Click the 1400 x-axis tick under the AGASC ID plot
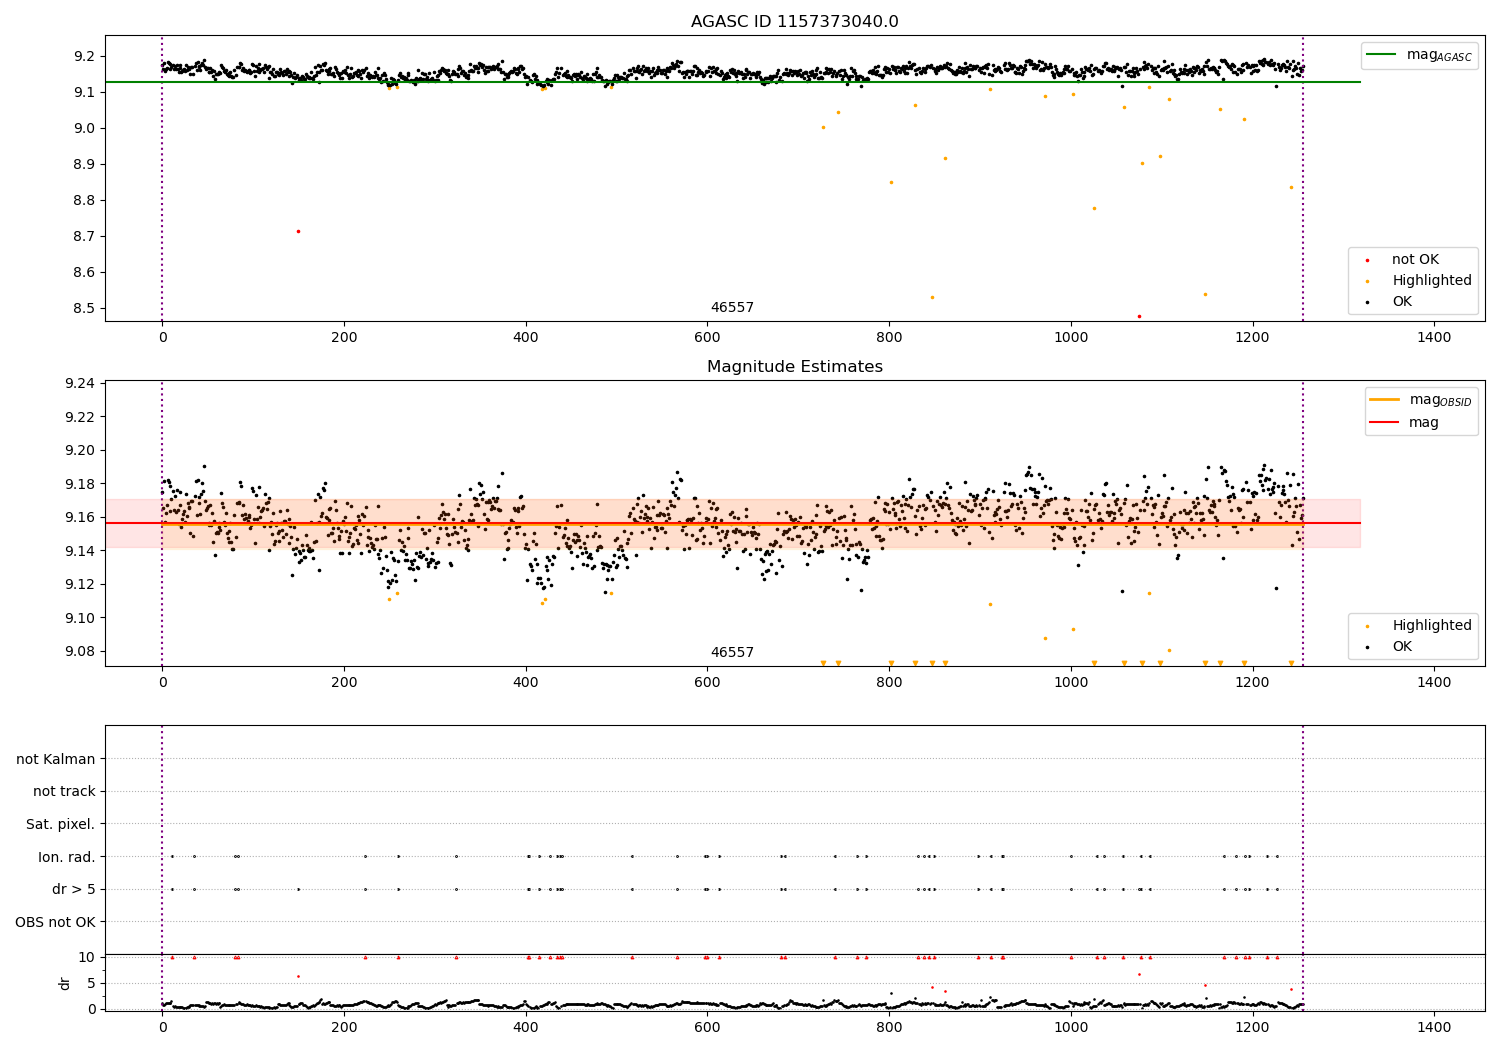This screenshot has width=1500, height=1050. tap(1434, 338)
